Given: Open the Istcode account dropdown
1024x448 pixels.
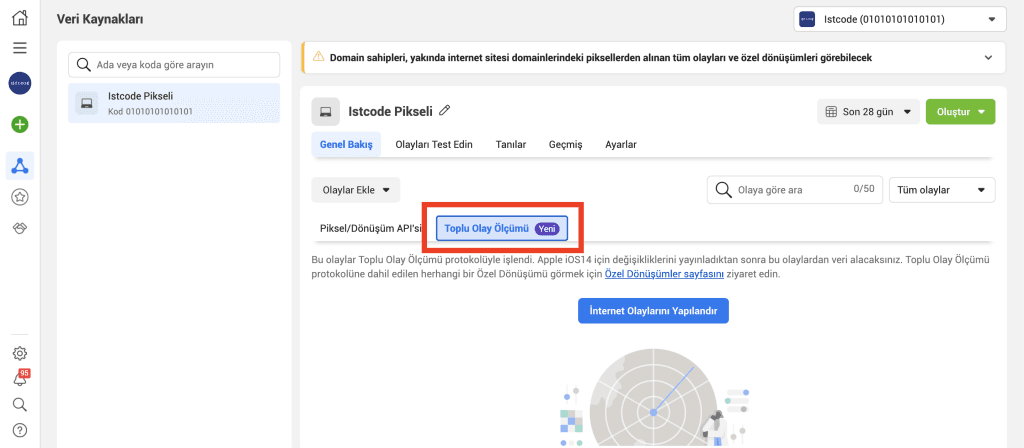Looking at the screenshot, I should pyautogui.click(x=900, y=18).
